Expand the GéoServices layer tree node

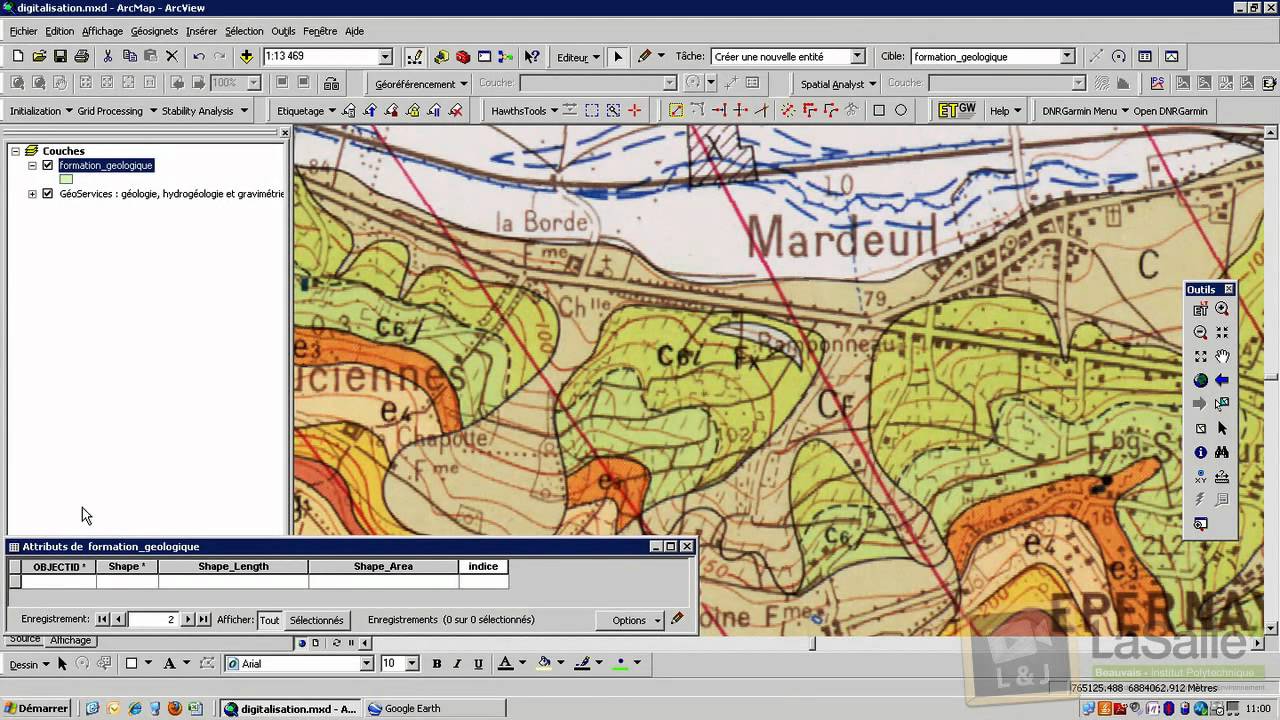tap(32, 194)
